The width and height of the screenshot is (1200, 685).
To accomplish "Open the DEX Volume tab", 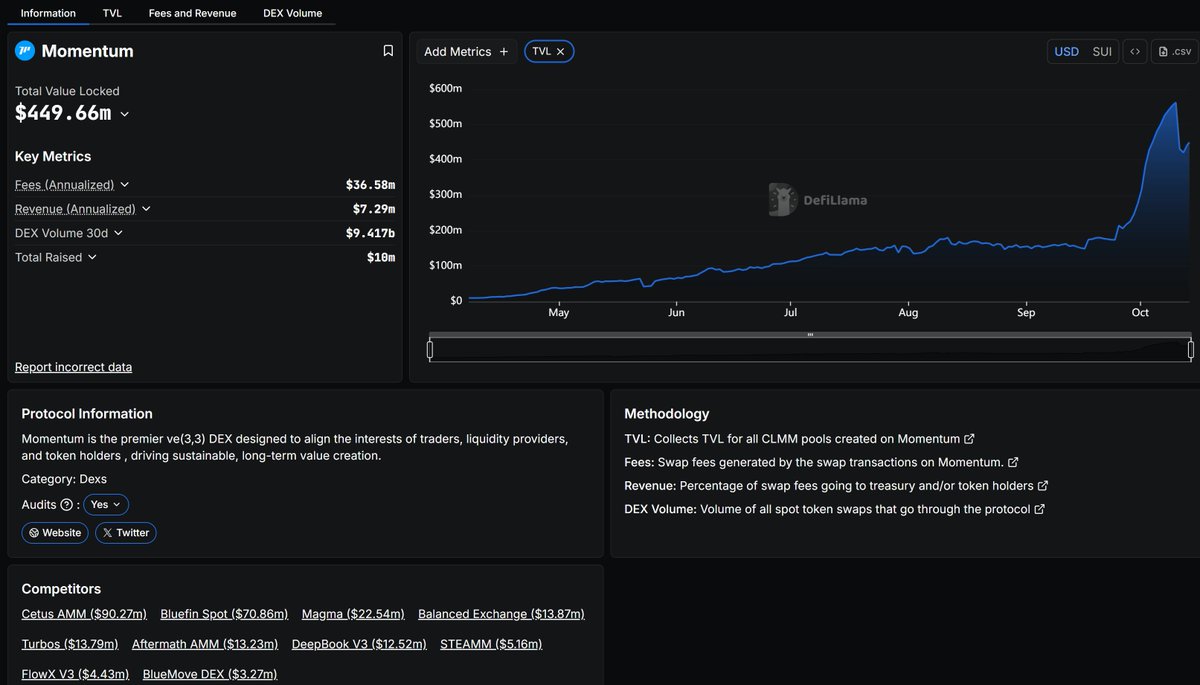I will click(292, 13).
